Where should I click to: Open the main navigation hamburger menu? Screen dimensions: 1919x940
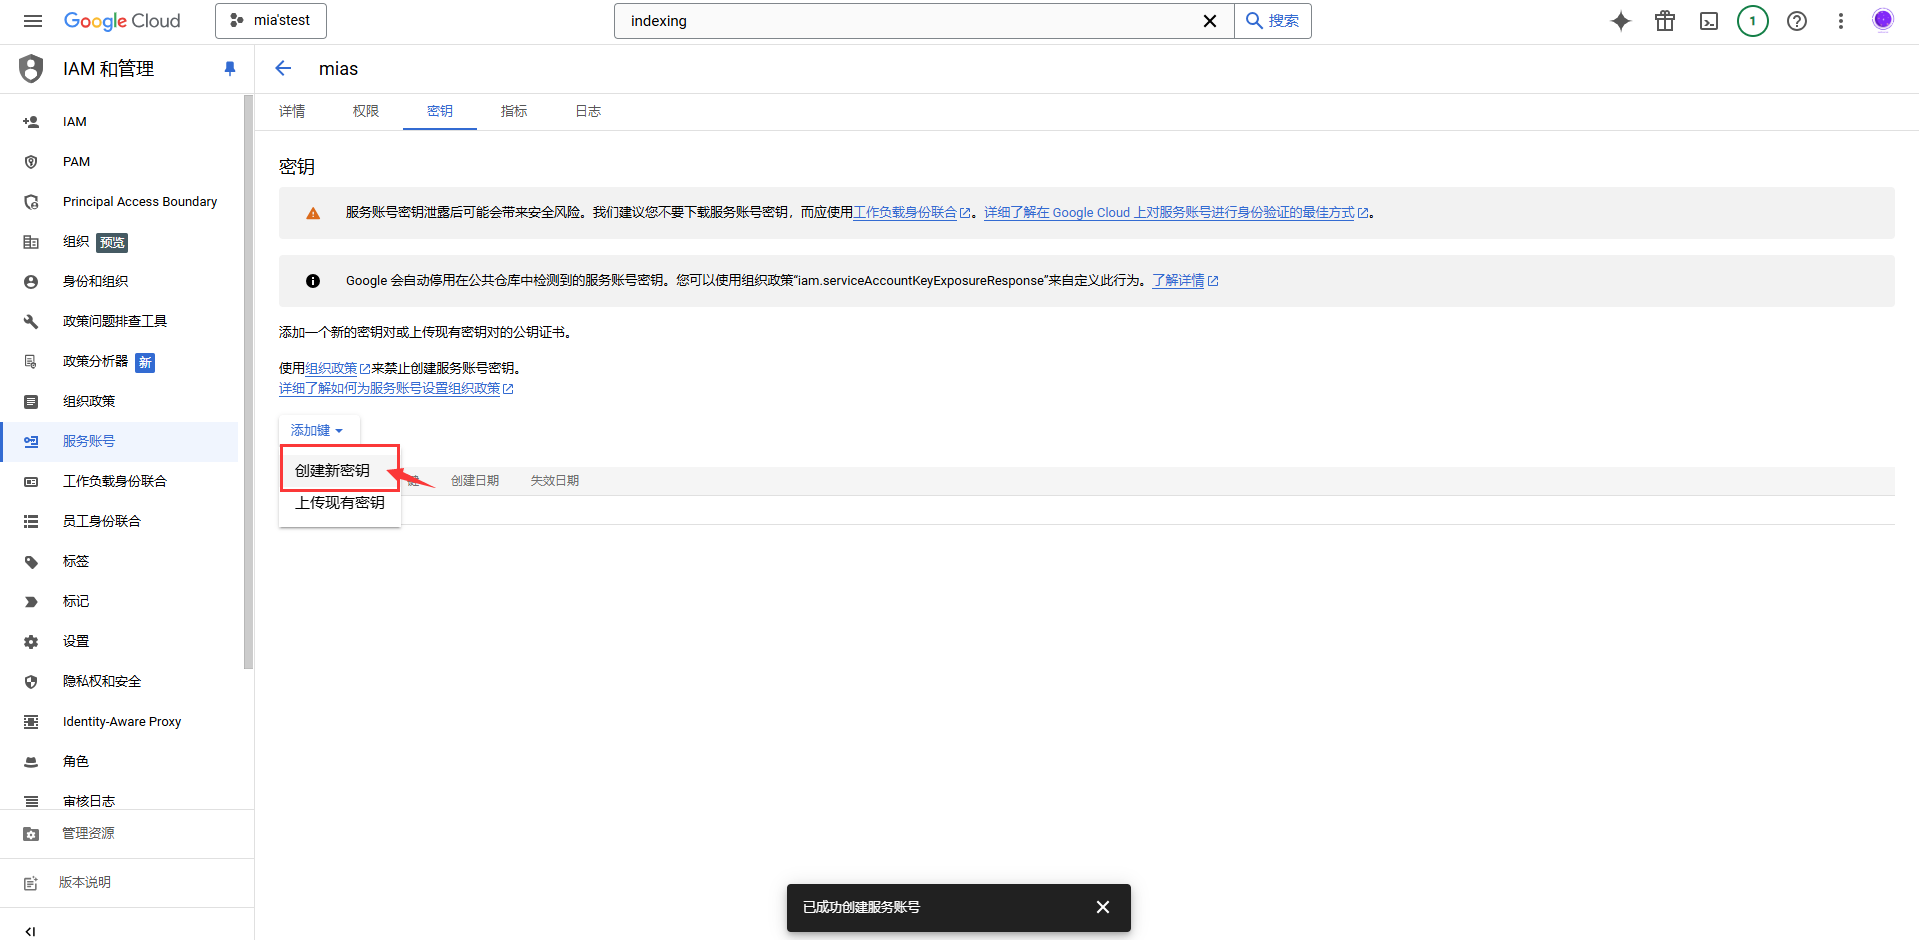(33, 21)
